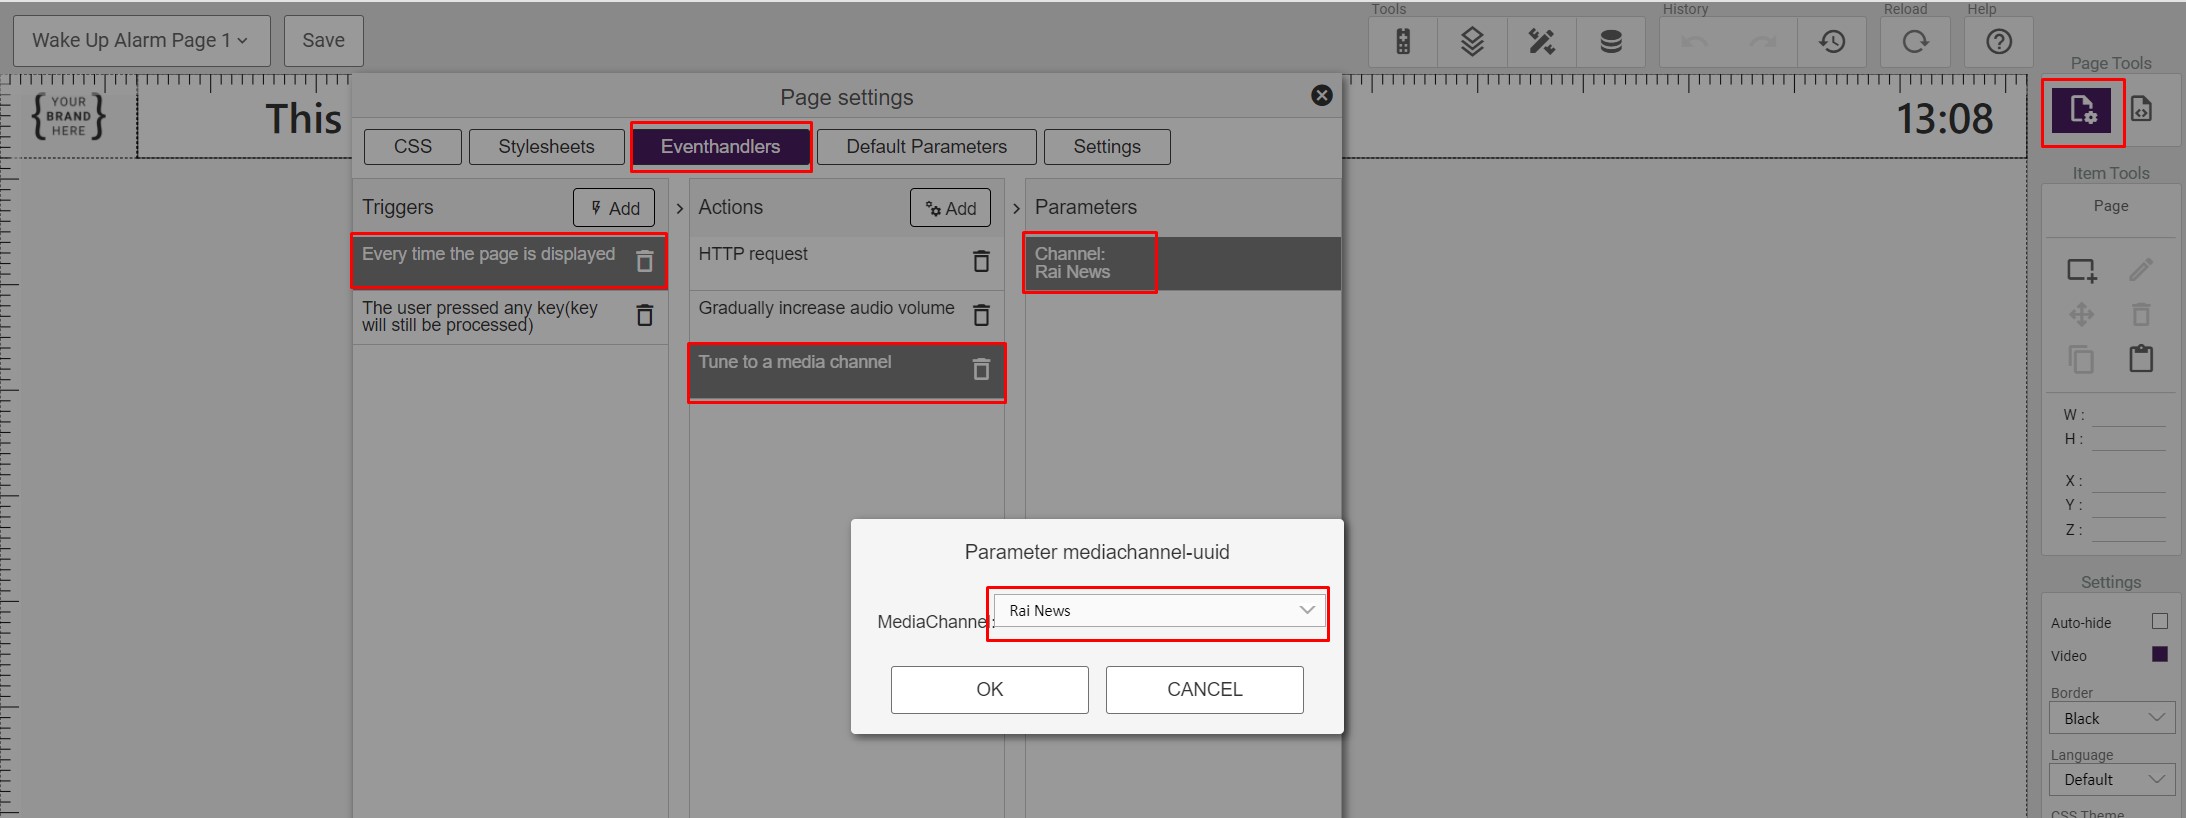Open the Wake Up Alarm Page 1 dropdown
Viewport: 2186px width, 818px height.
[141, 41]
